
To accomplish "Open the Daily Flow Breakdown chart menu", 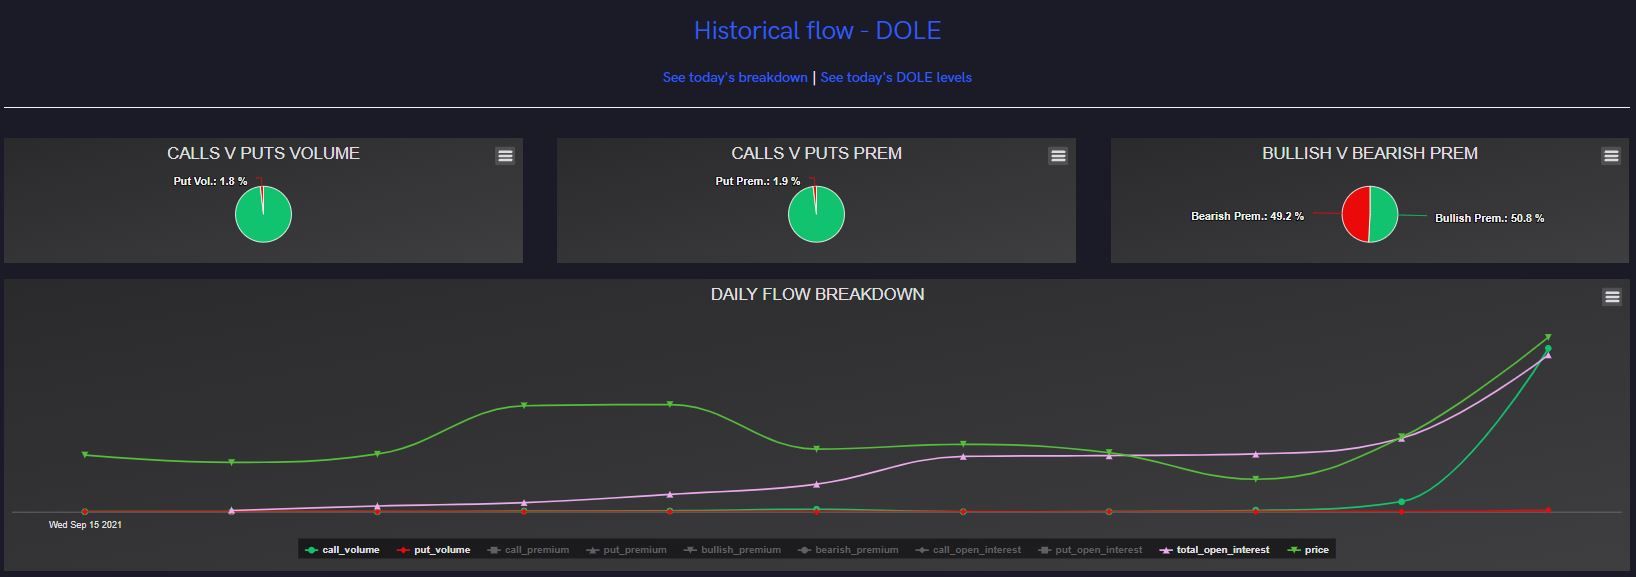I will (1611, 297).
